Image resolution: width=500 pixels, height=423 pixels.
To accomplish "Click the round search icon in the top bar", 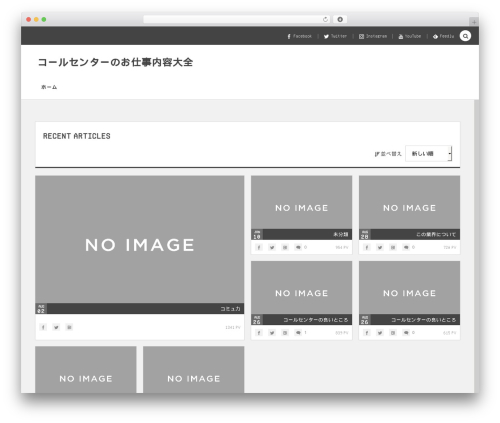I will (465, 36).
